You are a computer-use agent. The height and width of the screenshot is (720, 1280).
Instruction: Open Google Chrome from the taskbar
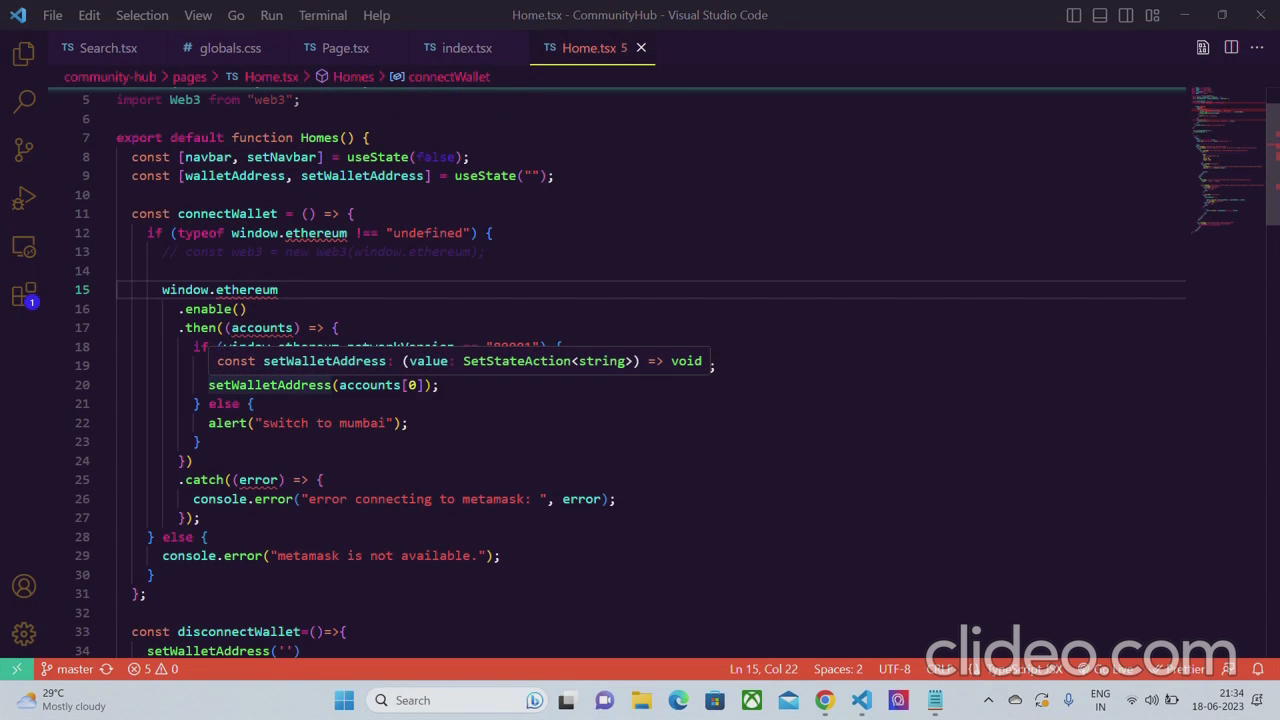coord(825,700)
